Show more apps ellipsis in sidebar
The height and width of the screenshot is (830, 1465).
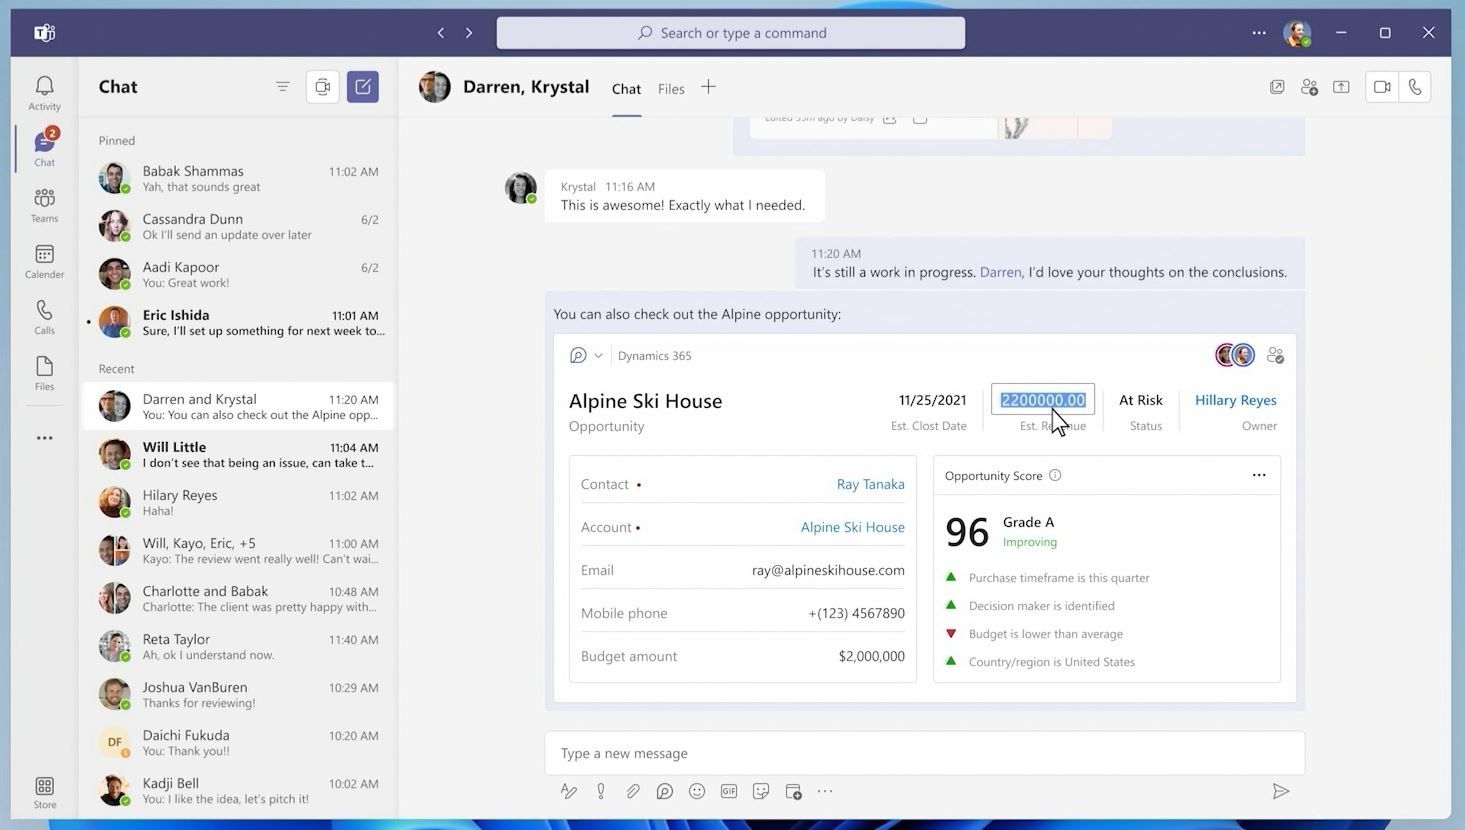[x=44, y=438]
